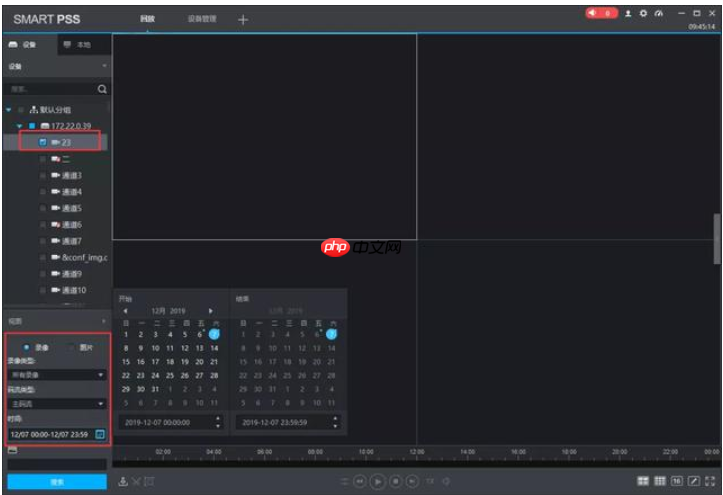
Task: Click the reverse playback button
Action: (360, 482)
